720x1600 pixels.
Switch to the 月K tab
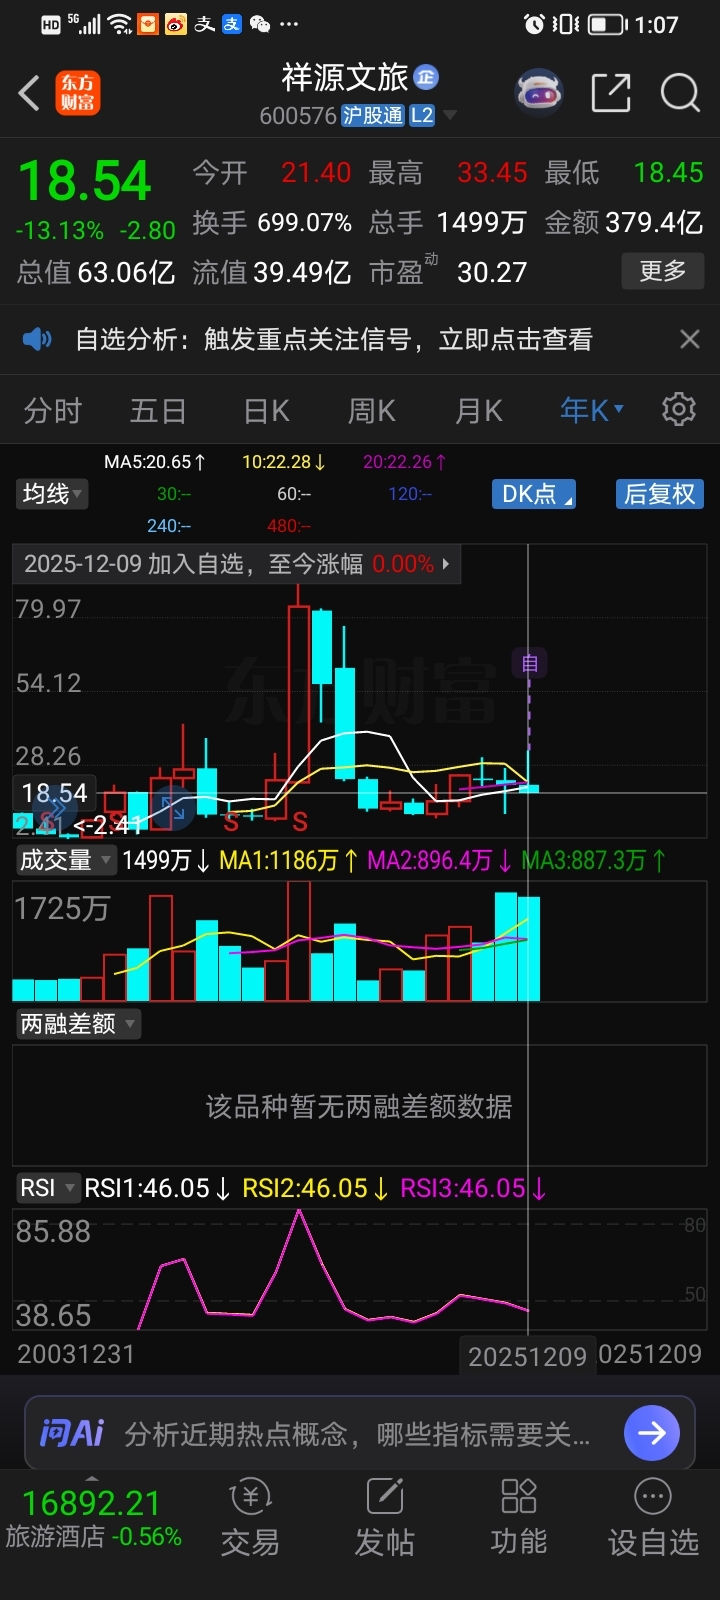point(479,411)
